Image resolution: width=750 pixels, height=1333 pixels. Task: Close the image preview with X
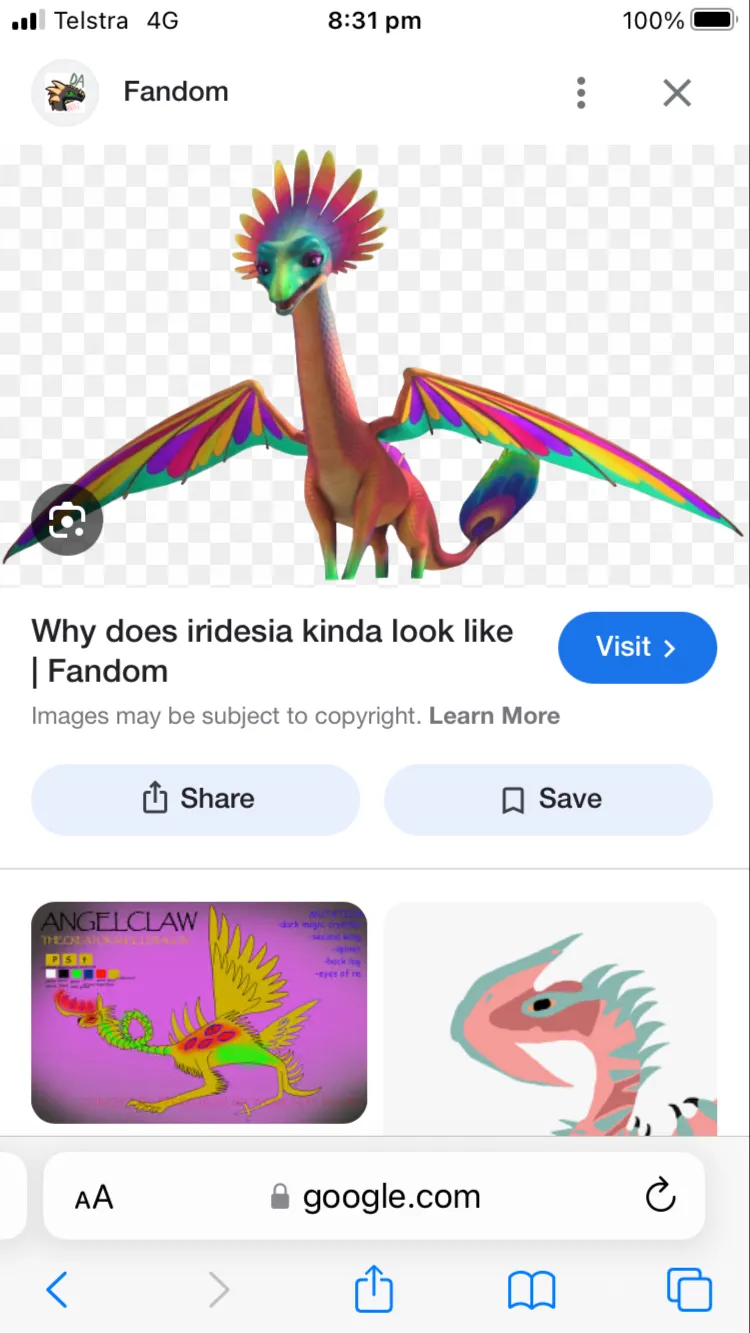(x=677, y=93)
